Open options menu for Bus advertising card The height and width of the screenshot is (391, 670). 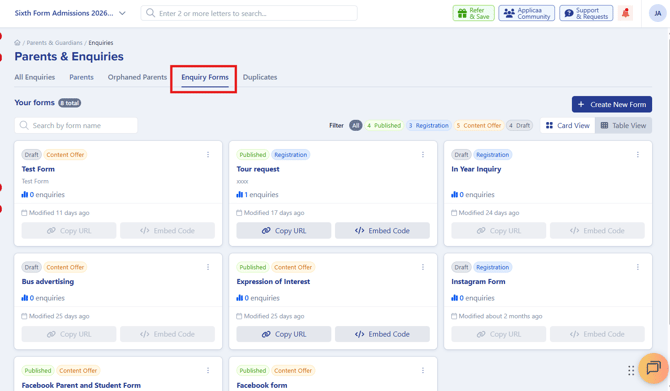coord(208,267)
